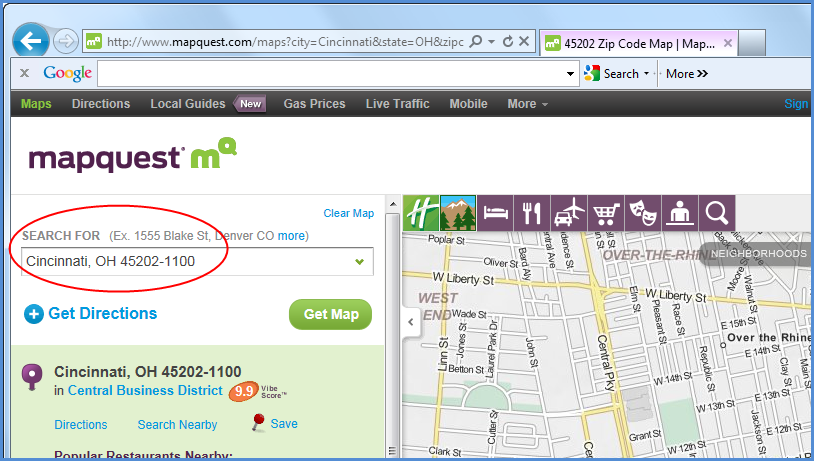Show hotels using the bed icon

(495, 213)
